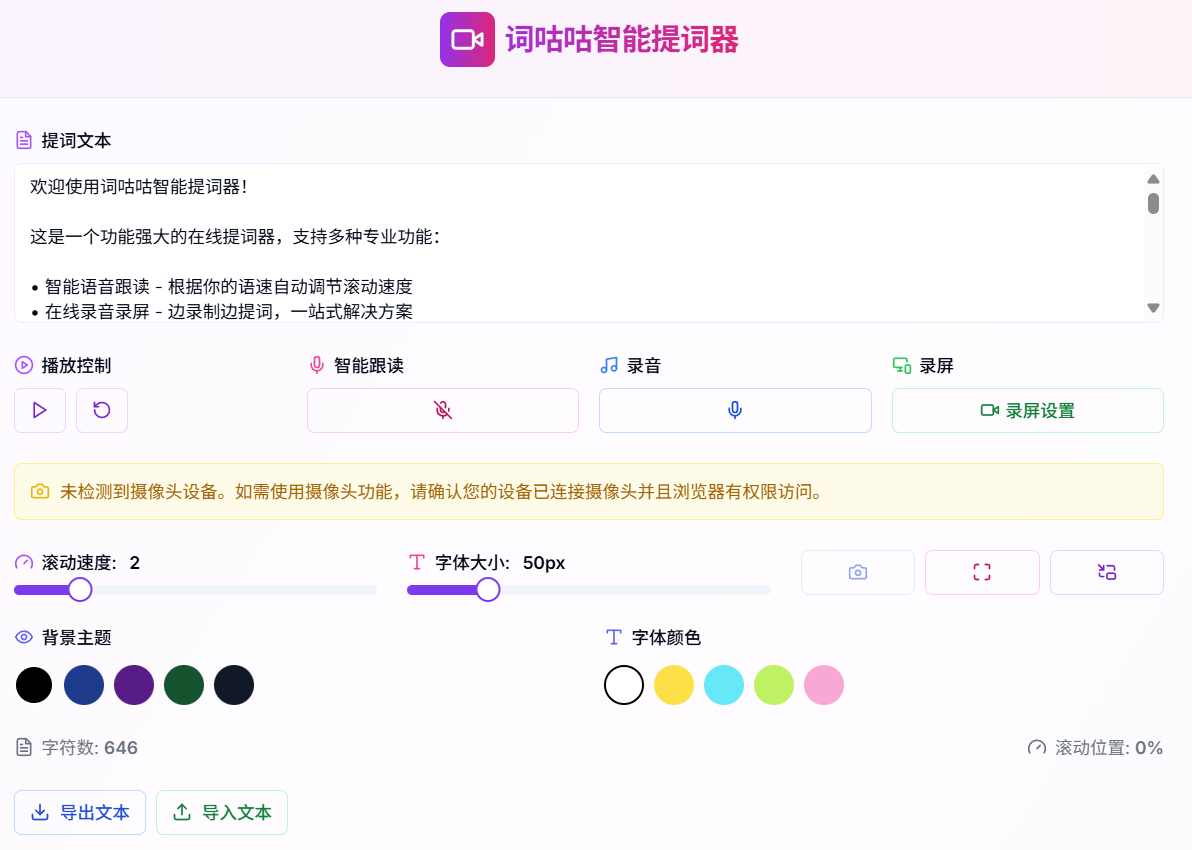Start audio recording with blue microphone button

click(x=735, y=411)
